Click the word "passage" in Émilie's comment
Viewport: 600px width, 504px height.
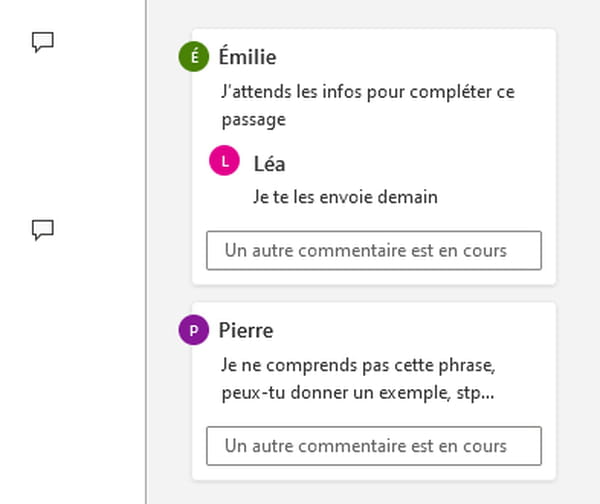(254, 119)
